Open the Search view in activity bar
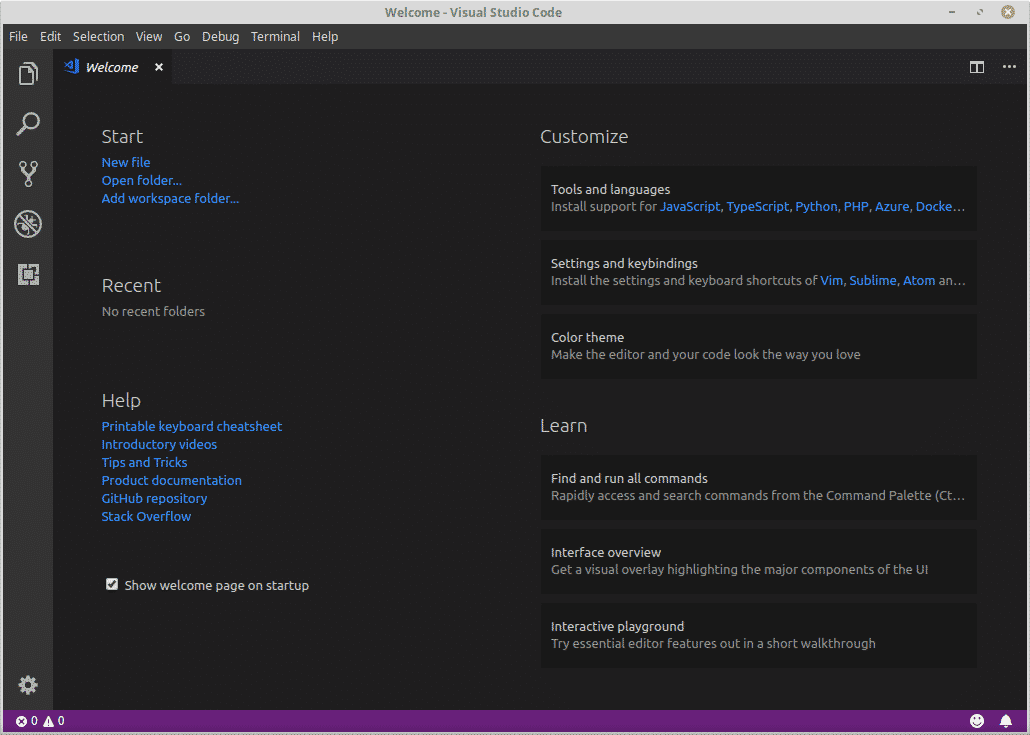The height and width of the screenshot is (735, 1030). (x=28, y=124)
